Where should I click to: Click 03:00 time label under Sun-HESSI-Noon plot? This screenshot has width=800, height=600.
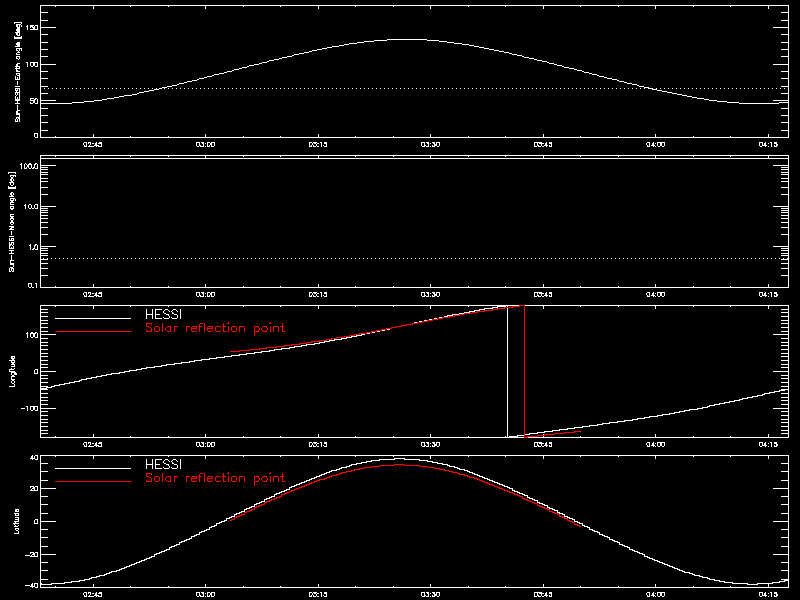click(x=205, y=295)
